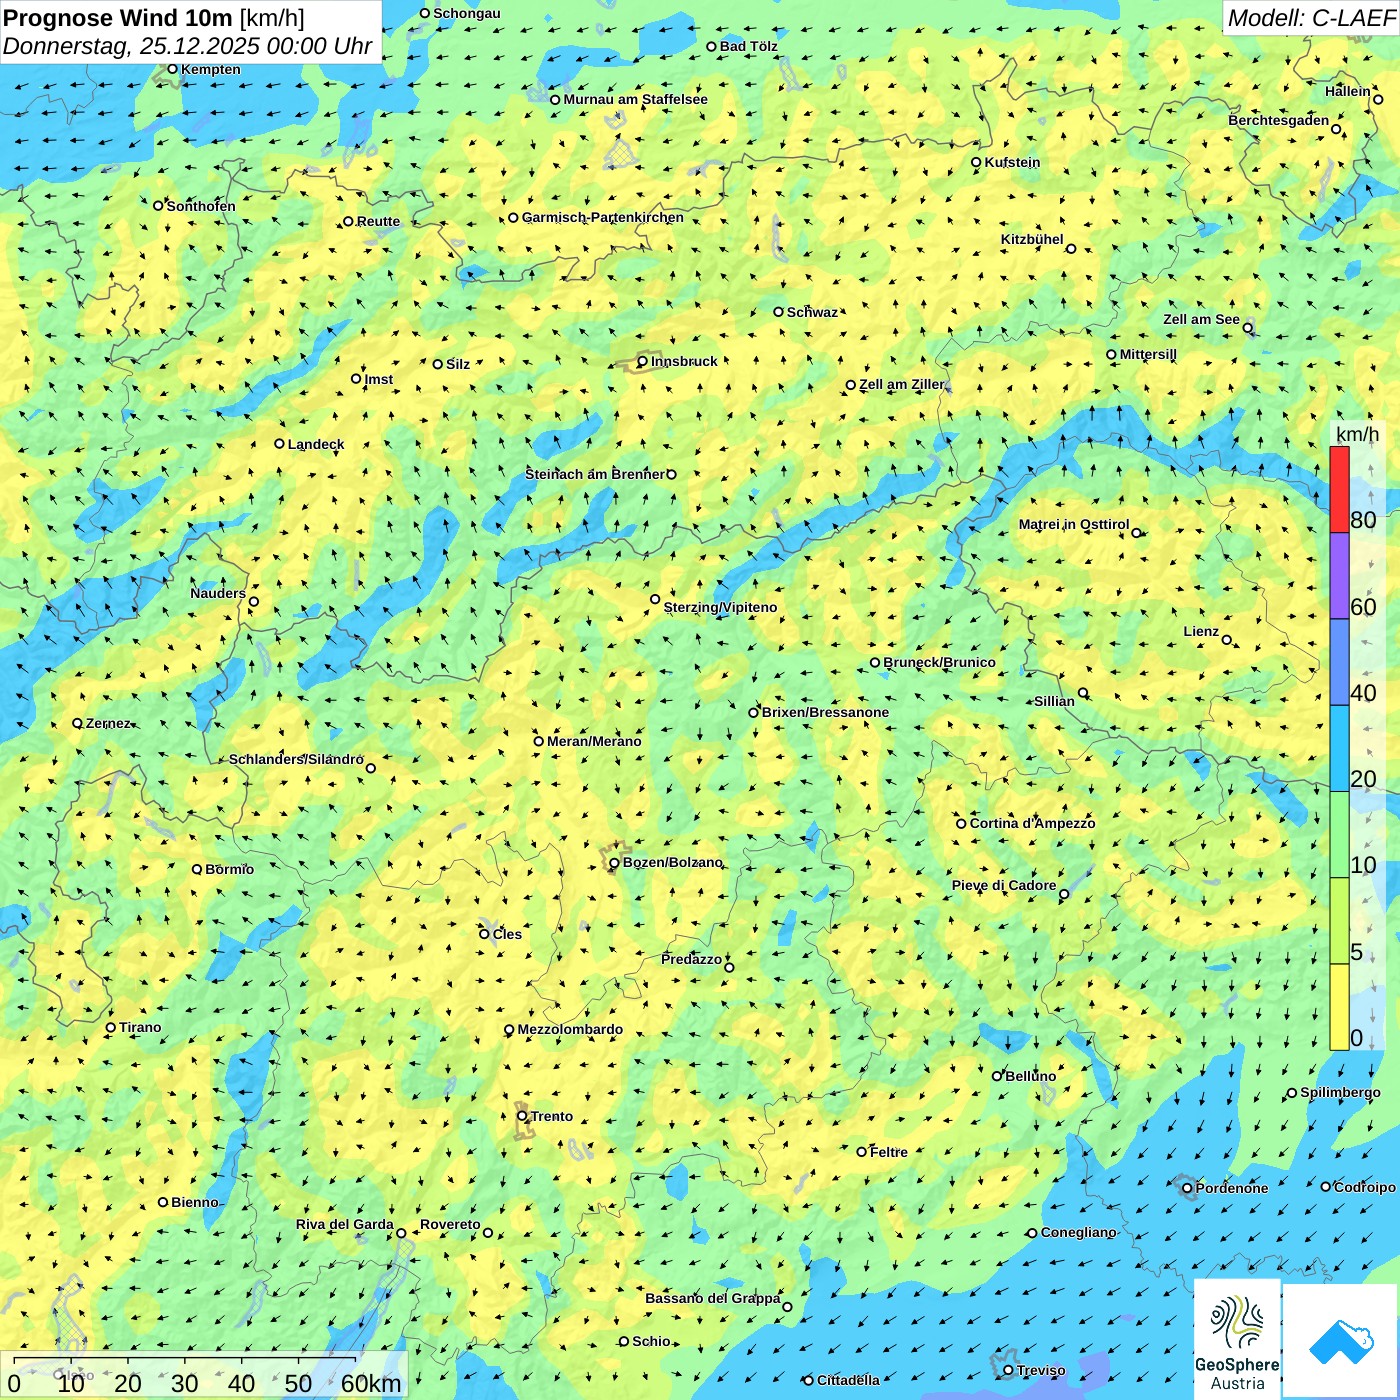Click the 'Meran/Merano' label
The image size is (1400, 1400).
click(595, 741)
